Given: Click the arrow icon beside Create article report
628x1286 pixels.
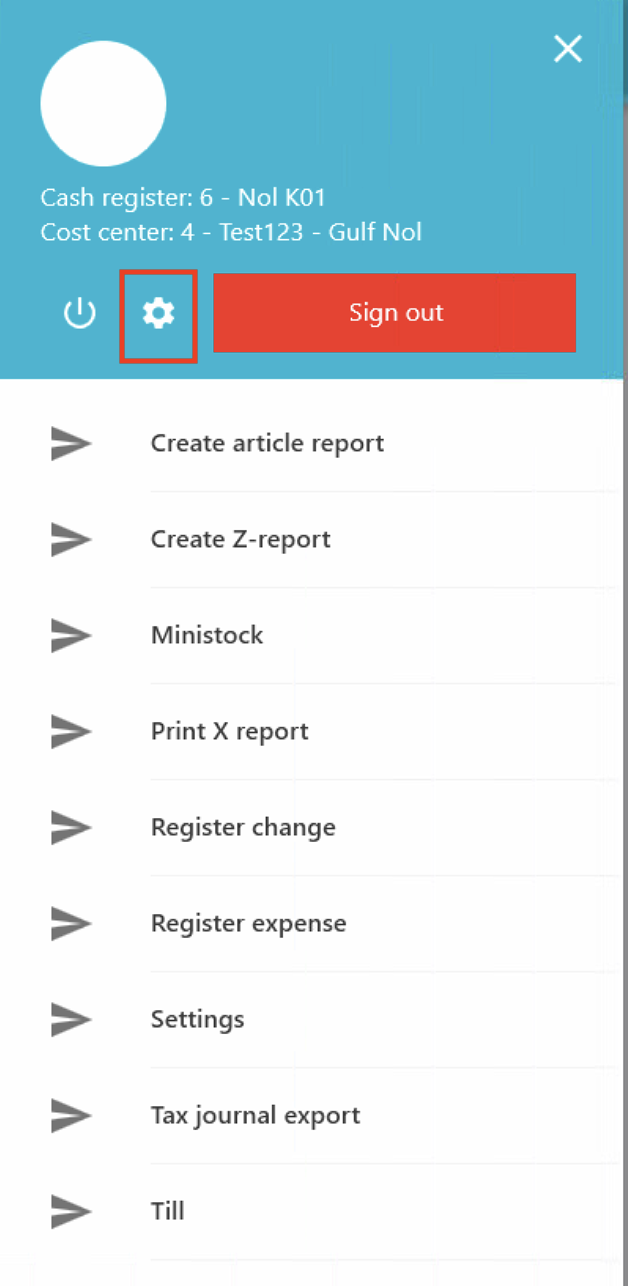Looking at the screenshot, I should click(71, 443).
